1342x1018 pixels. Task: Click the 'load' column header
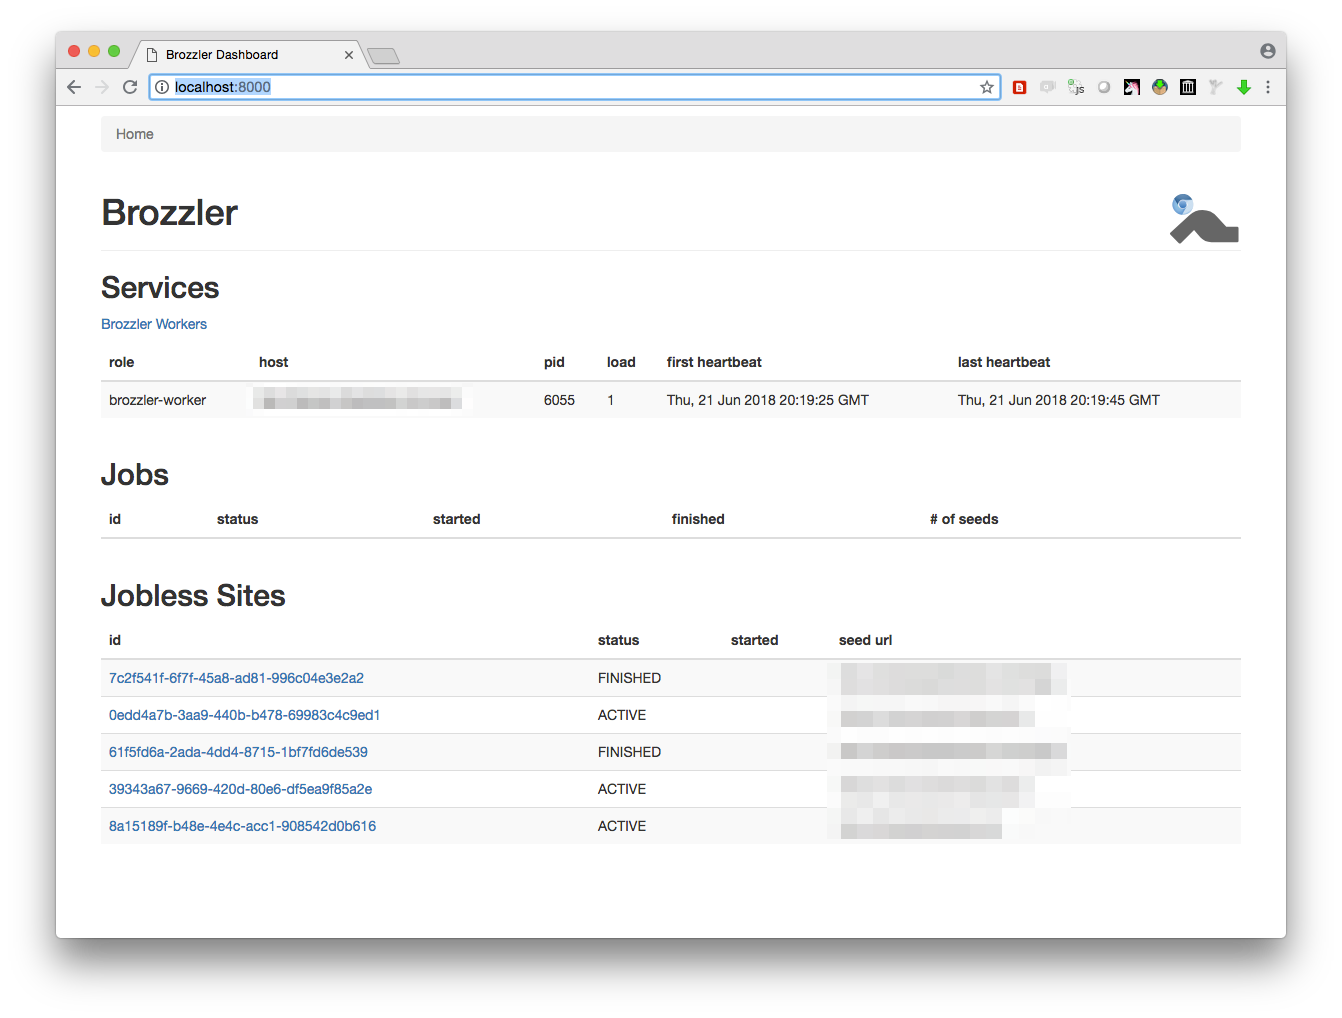tap(621, 362)
